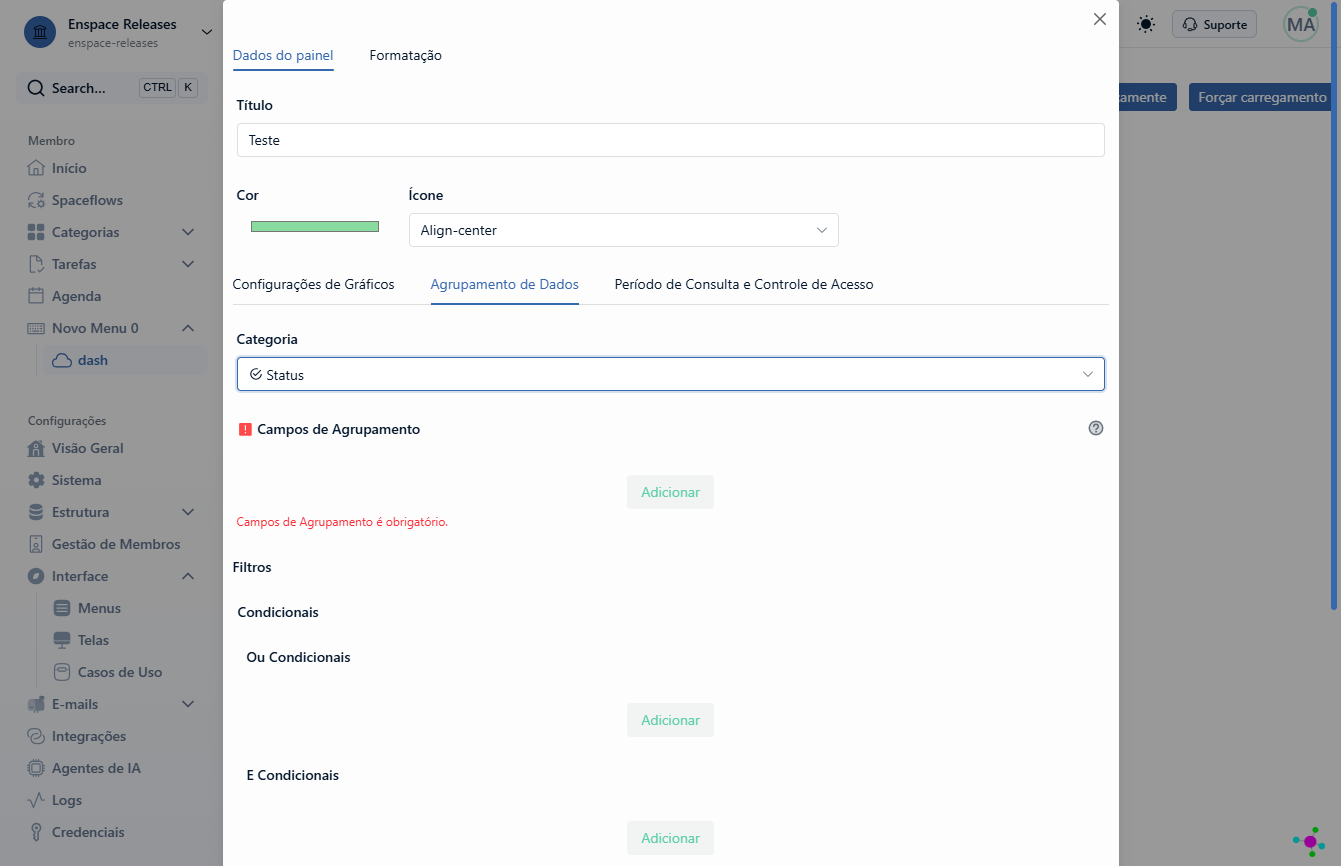This screenshot has width=1341, height=866.
Task: Click the Credenciais key icon
Action: pos(36,832)
